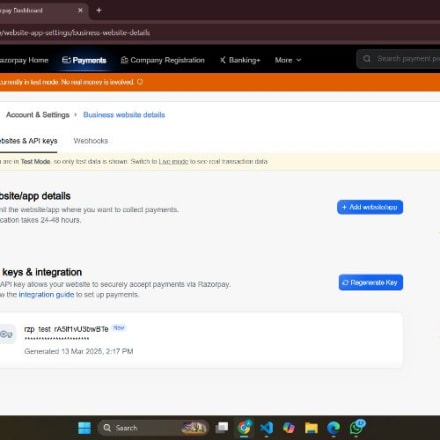440x440 pixels.
Task: Open File Explorer from the taskbar
Action: [311, 428]
